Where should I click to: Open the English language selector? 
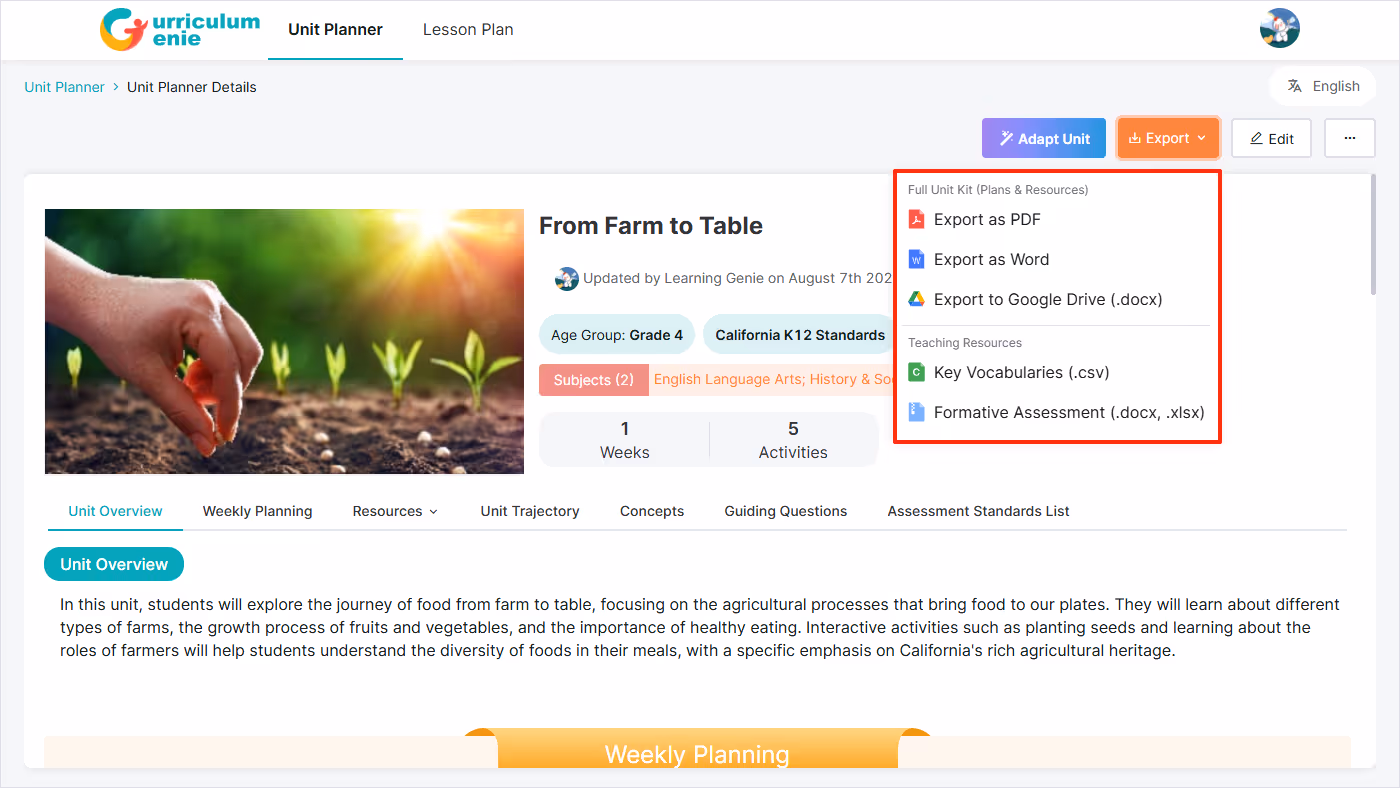1322,86
